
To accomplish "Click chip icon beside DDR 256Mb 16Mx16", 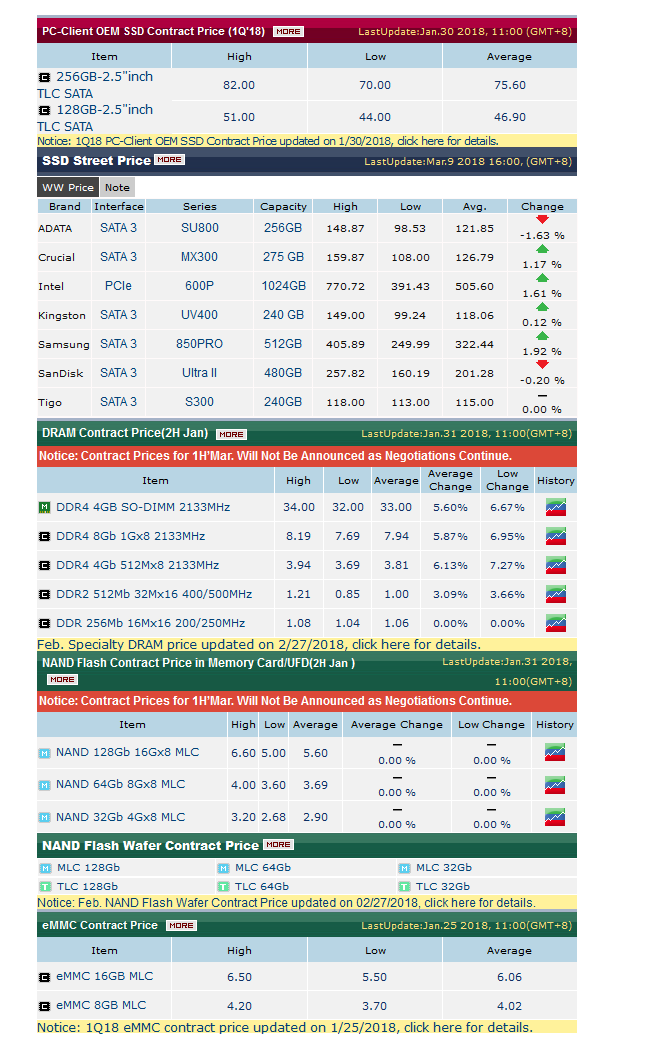I will coord(44,623).
